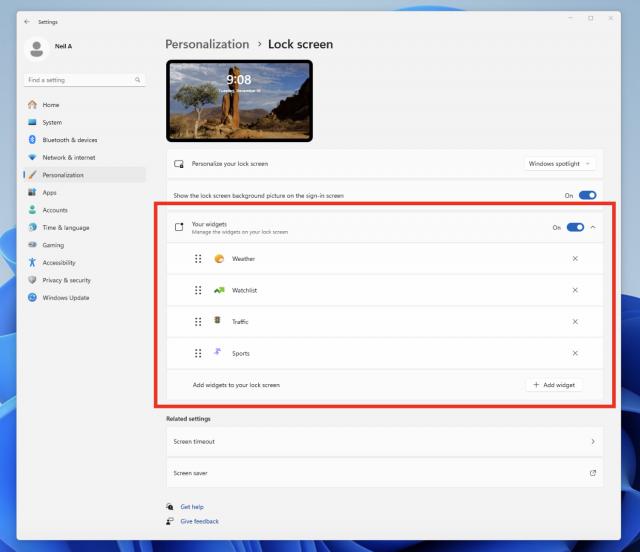
Task: Click the Find a setting search box
Action: (x=80, y=80)
